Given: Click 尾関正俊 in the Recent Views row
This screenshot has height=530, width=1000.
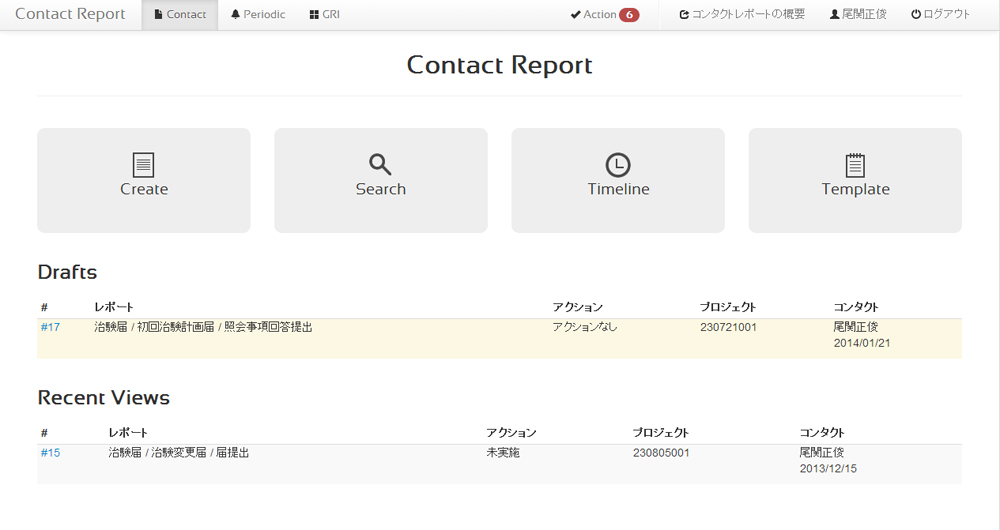Looking at the screenshot, I should coord(822,453).
